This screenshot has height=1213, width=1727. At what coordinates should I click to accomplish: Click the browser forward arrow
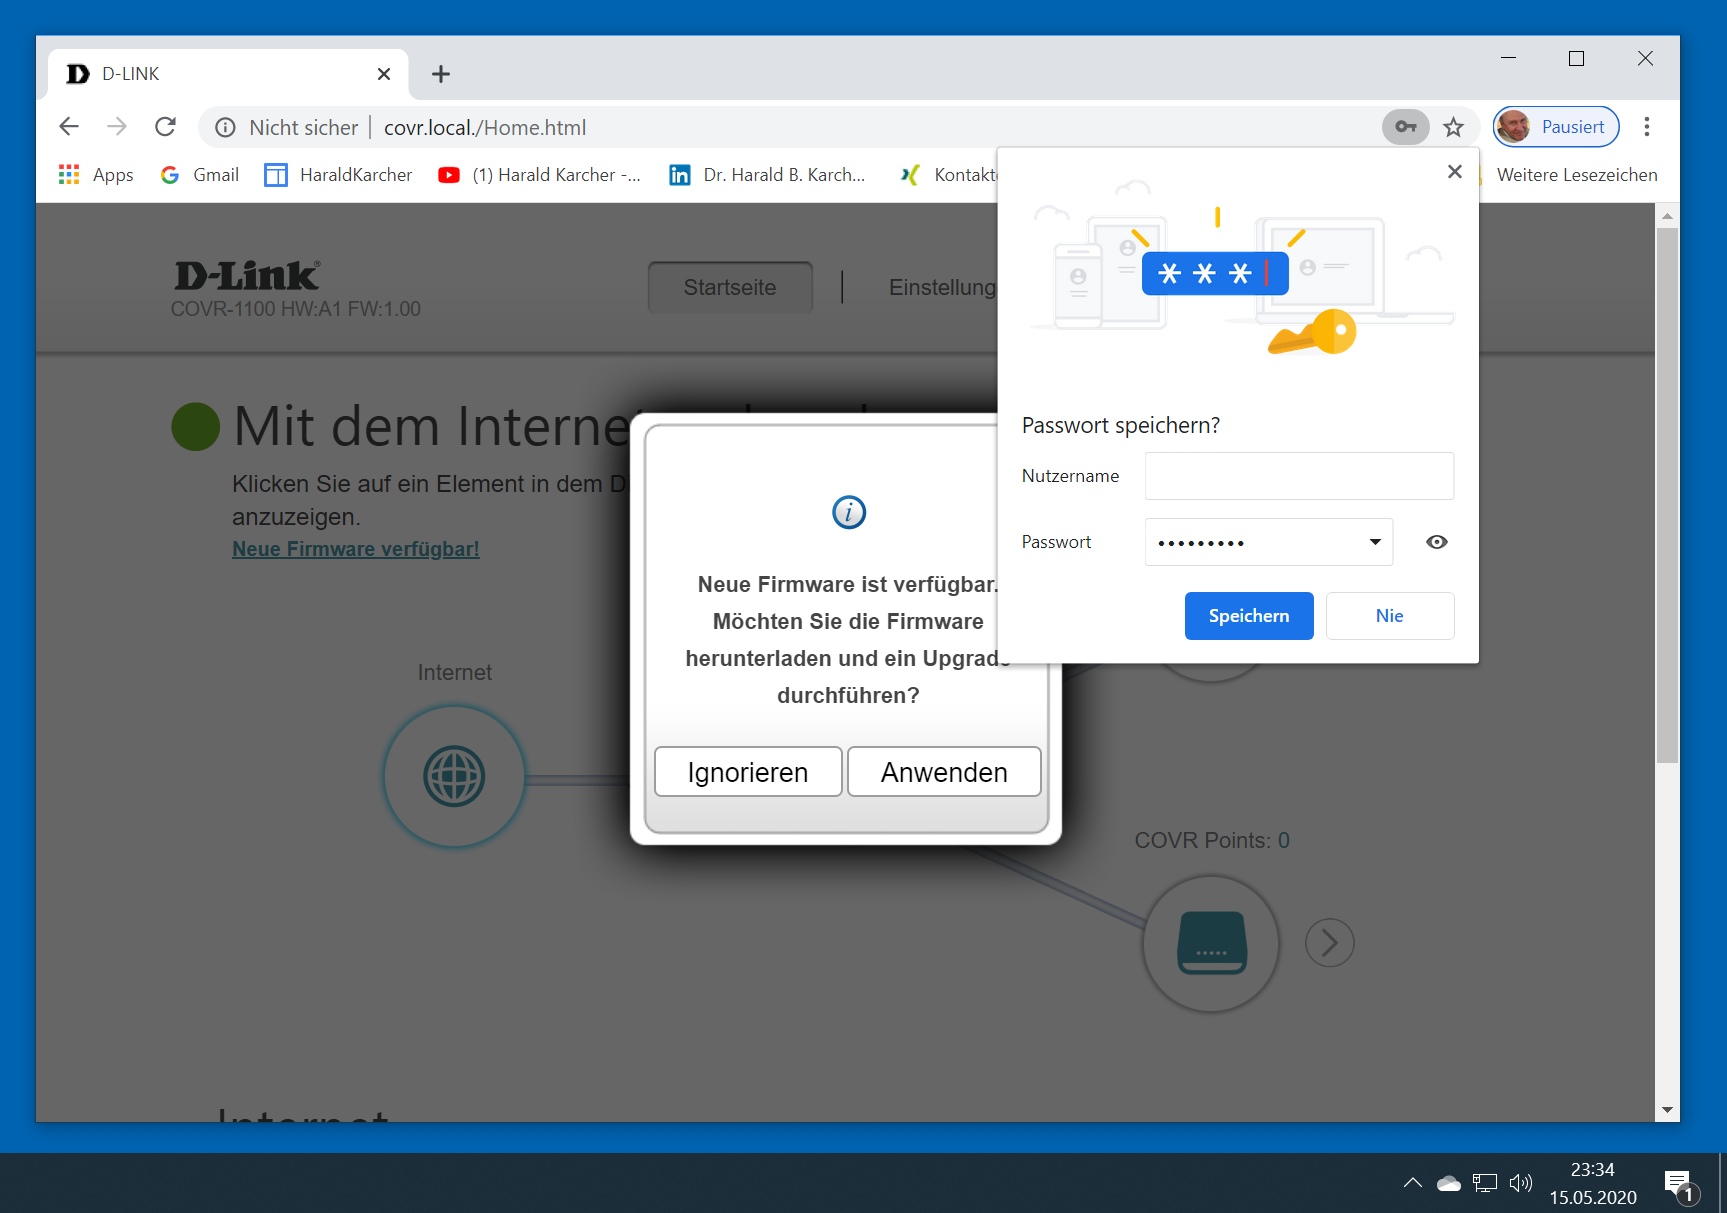[117, 127]
